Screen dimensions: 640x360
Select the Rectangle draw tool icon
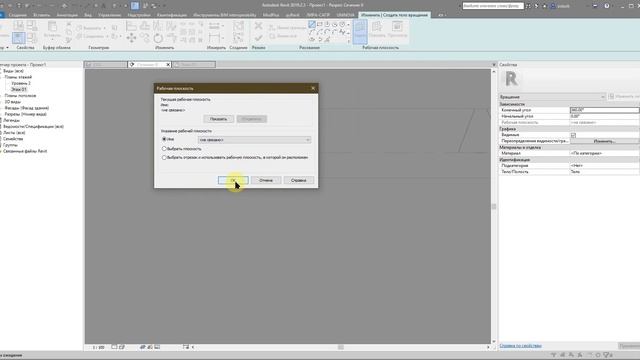320,24
